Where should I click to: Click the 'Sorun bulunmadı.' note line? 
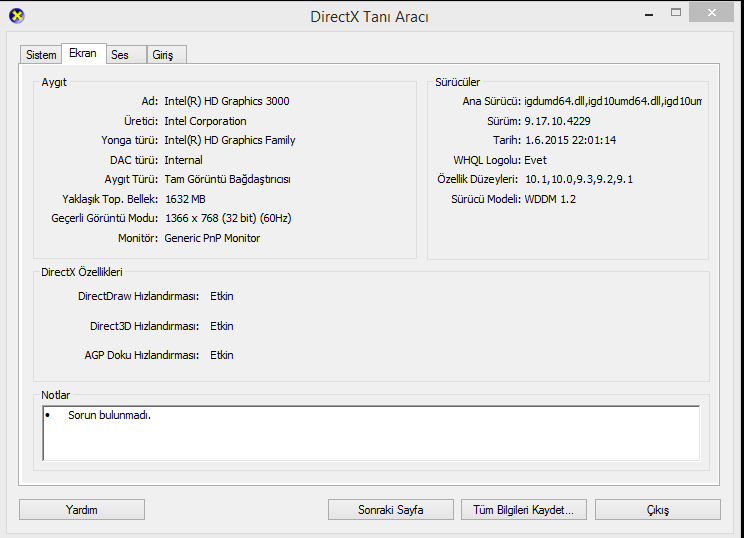[x=109, y=415]
